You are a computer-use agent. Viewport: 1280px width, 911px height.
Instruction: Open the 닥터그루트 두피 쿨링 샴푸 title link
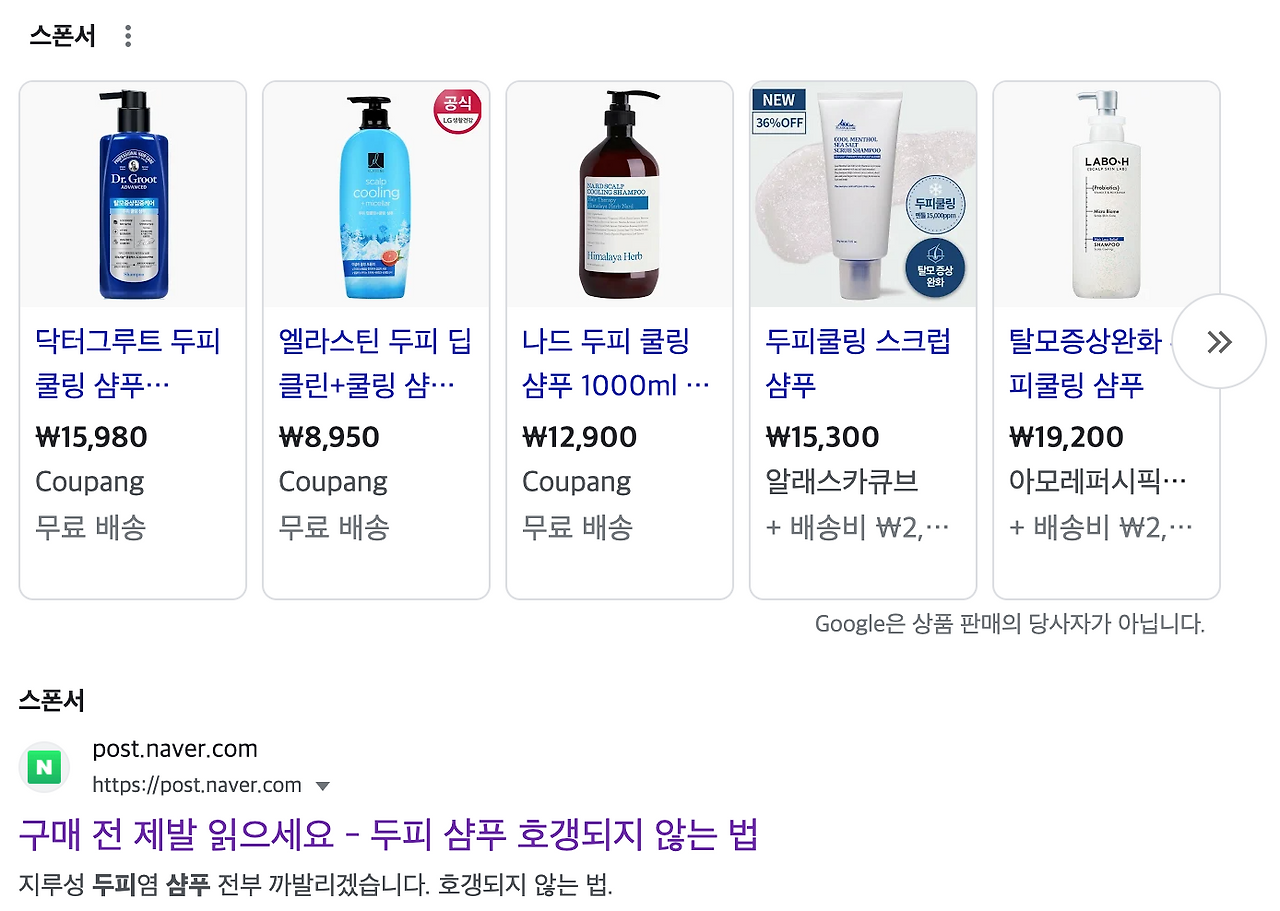[x=128, y=363]
